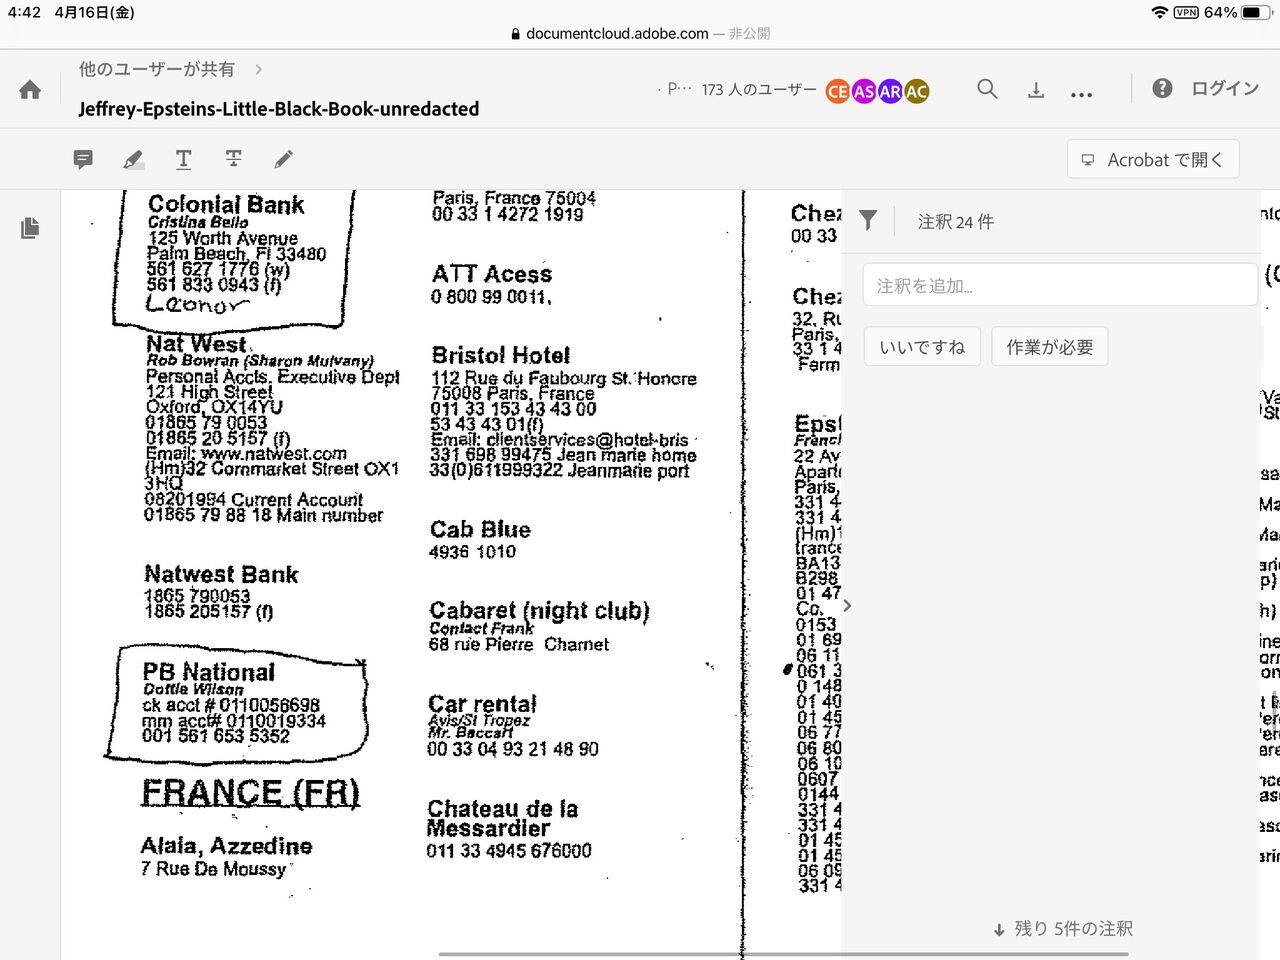Click the Colonial Bank entry heading
Image resolution: width=1280 pixels, height=960 pixels.
pos(226,205)
